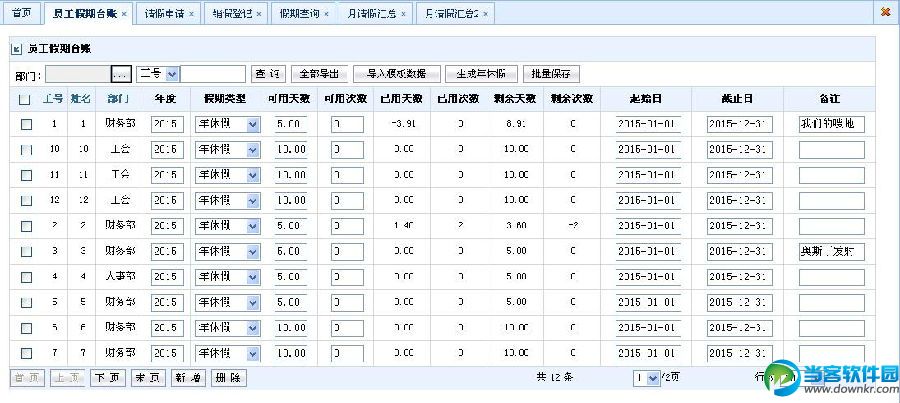The image size is (900, 403).
Task: Click the 批量保存 batch save button
Action: tap(551, 74)
